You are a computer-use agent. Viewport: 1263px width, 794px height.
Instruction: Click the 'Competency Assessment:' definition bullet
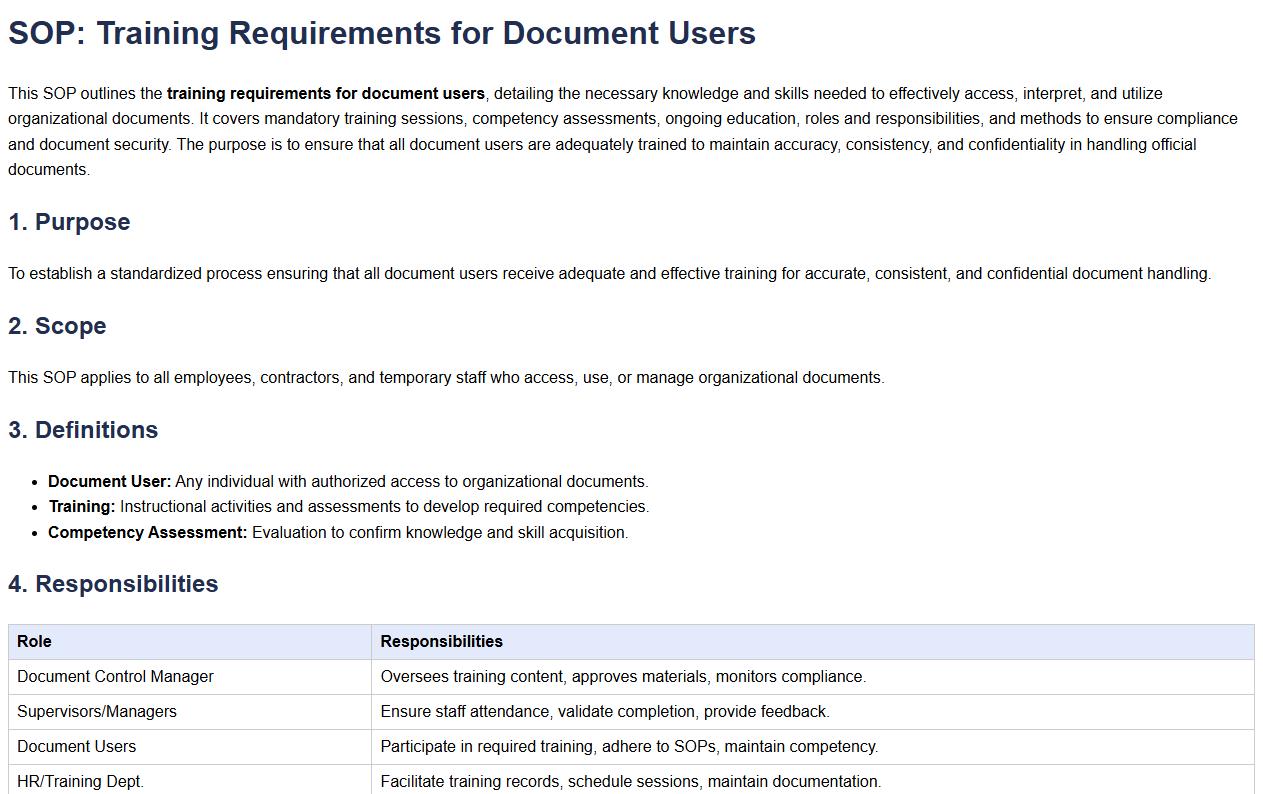click(x=338, y=533)
